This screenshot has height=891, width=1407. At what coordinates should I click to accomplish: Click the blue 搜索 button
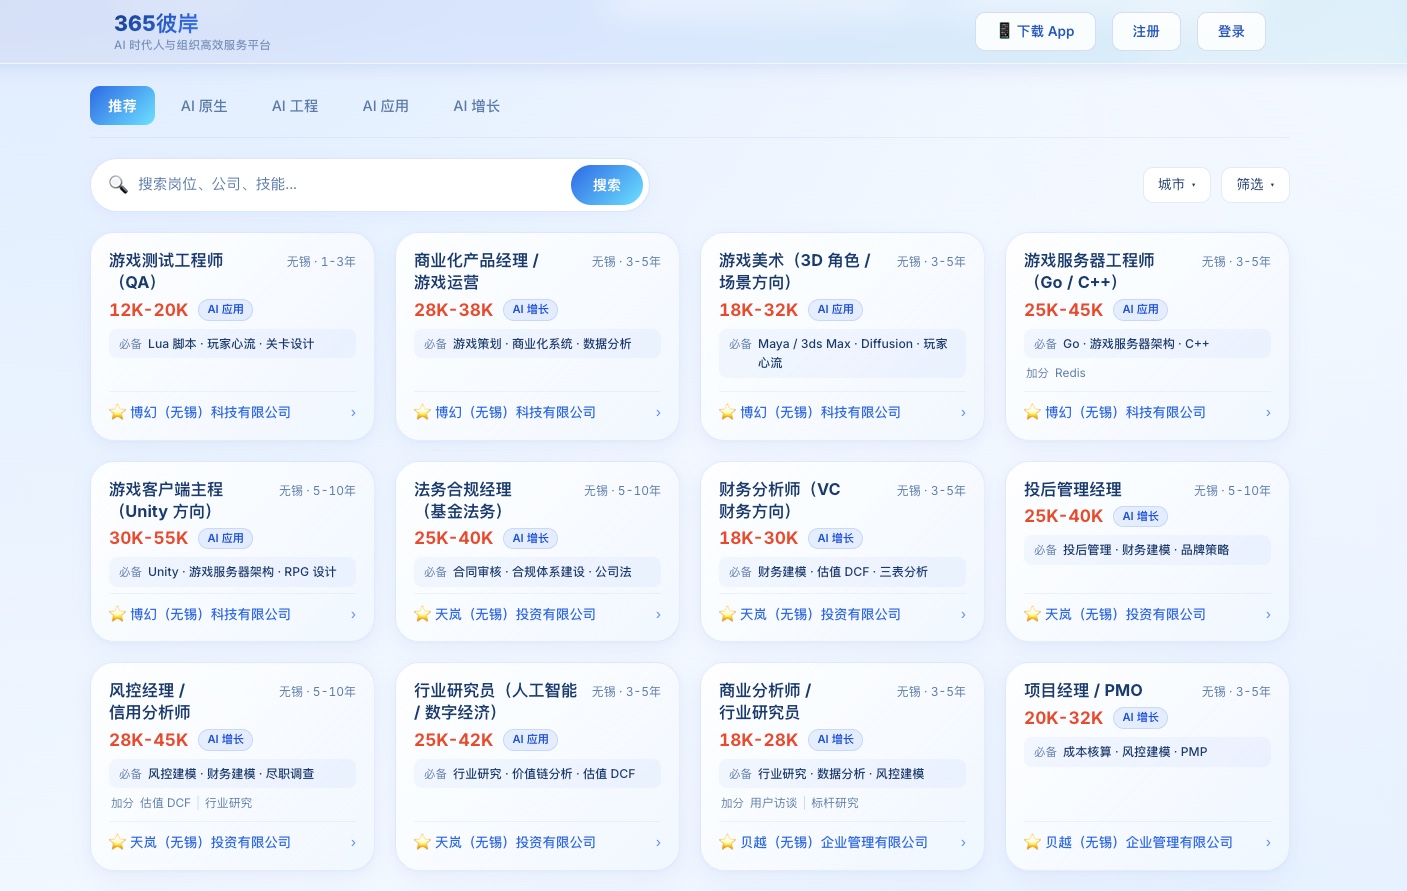click(607, 185)
